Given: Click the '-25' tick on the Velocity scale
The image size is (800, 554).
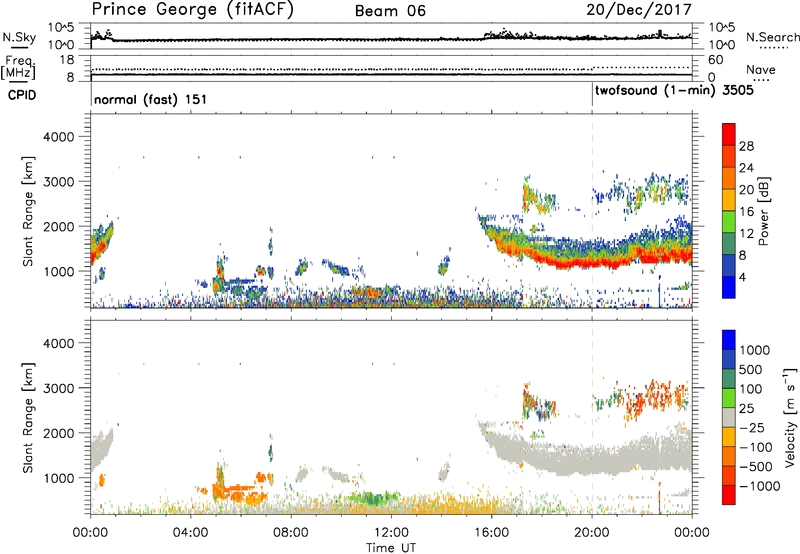Looking at the screenshot, I should tap(752, 427).
